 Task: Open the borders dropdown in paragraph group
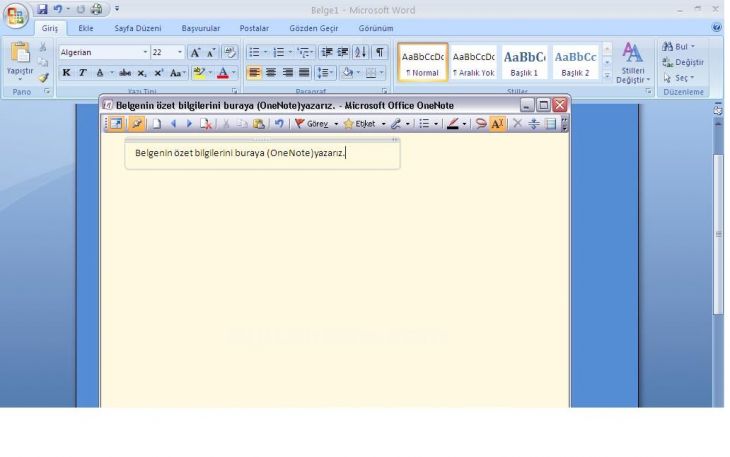coord(381,73)
